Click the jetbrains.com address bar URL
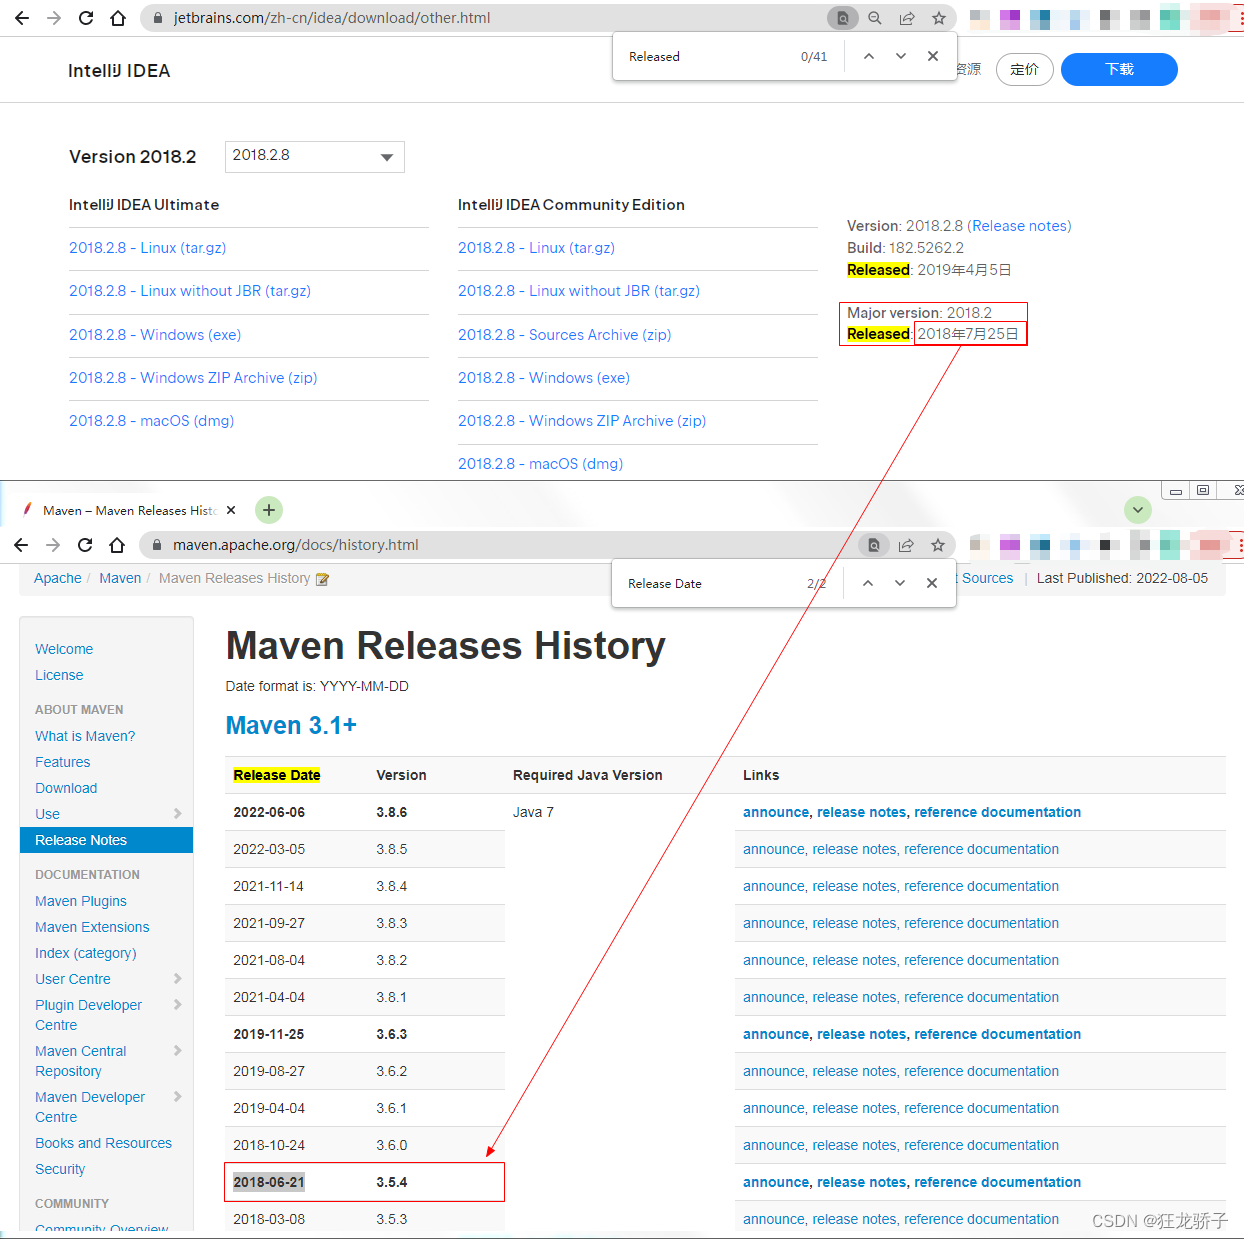Viewport: 1244px width, 1239px height. coord(332,18)
